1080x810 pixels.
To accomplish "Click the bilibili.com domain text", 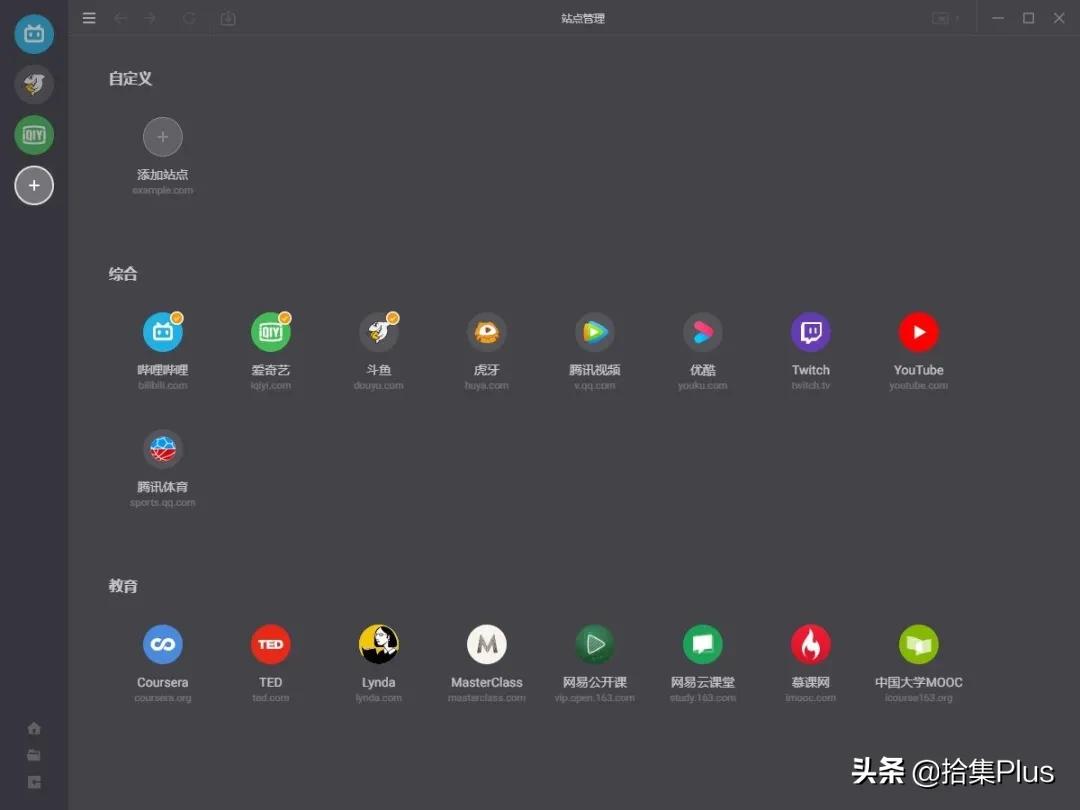I will 163,386.
